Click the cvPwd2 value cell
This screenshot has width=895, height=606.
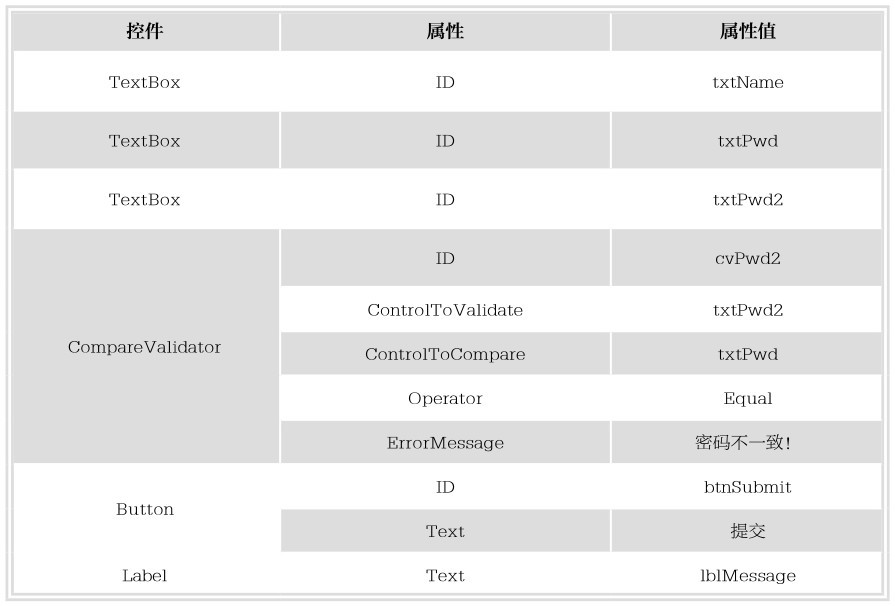(747, 258)
